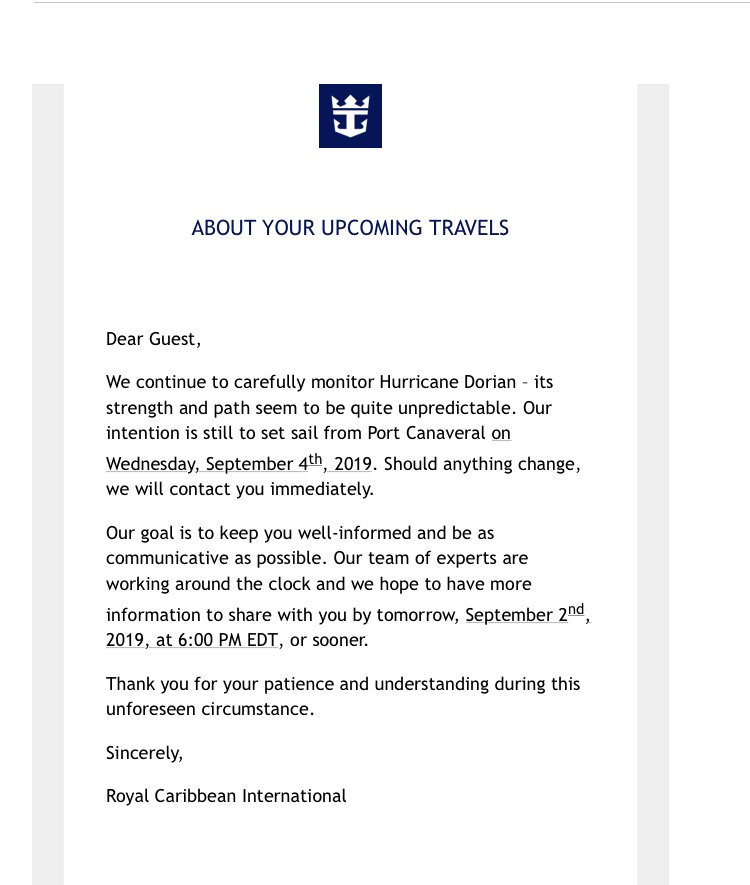Open the underlined 'September 2nd' date link
Image resolution: width=750 pixels, height=885 pixels.
525,614
